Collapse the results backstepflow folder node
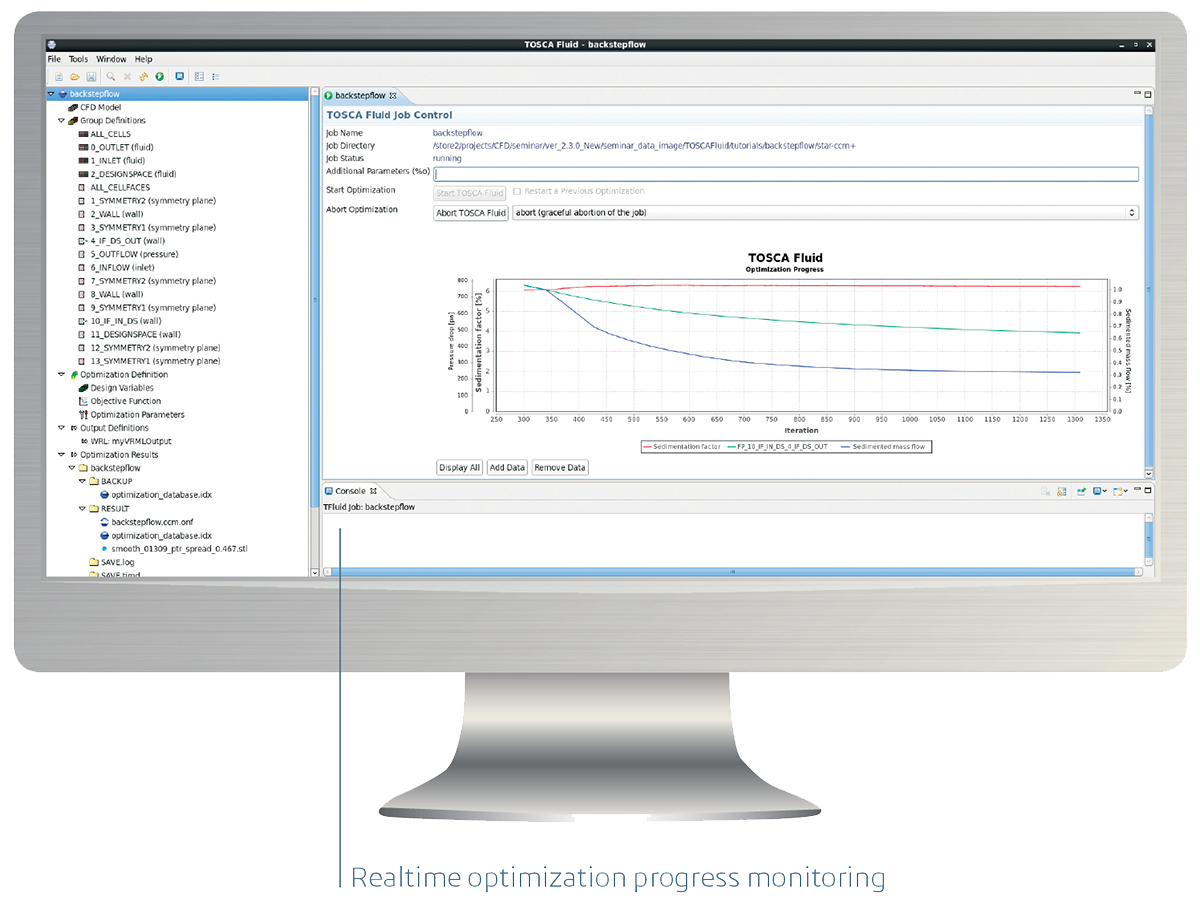Screen dimensions: 1200x900 71,467
